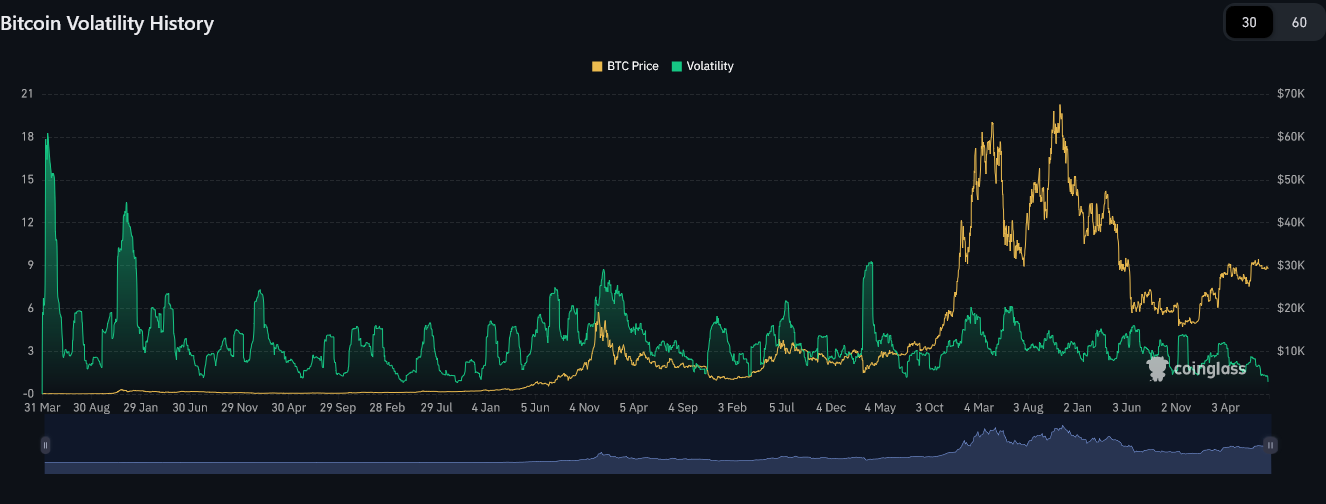The height and width of the screenshot is (504, 1326).
Task: Click the highest BTC price peak on chart
Action: [x=1059, y=107]
